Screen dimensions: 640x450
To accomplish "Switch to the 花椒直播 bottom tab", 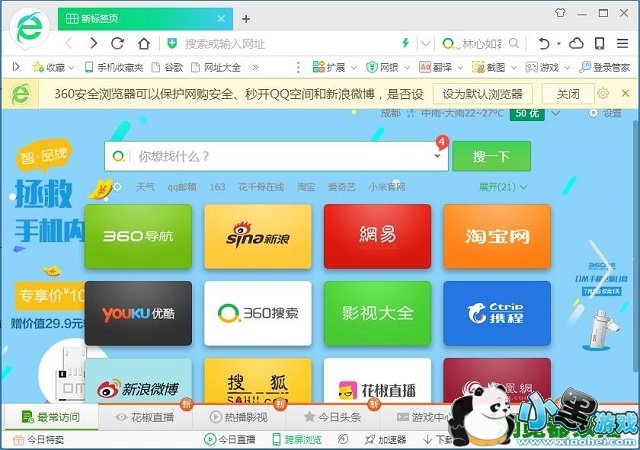I will click(145, 417).
